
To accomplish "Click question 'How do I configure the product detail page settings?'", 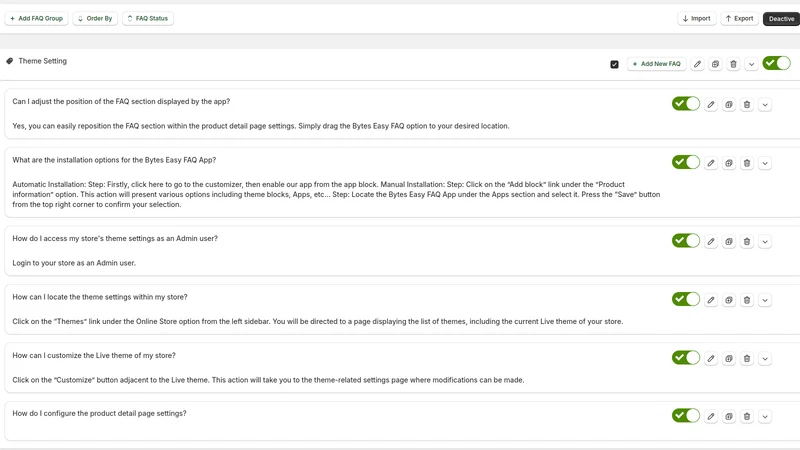I will [99, 413].
